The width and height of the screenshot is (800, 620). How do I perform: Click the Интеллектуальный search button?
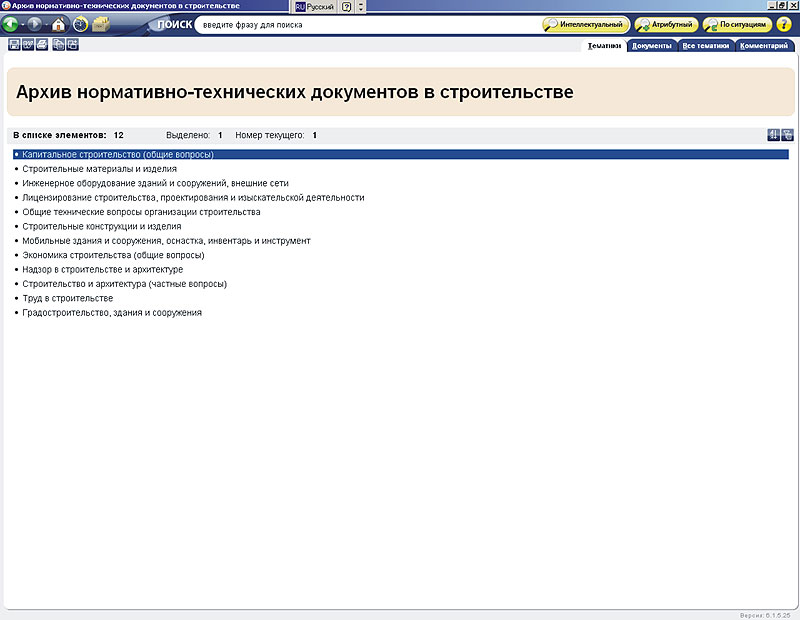coord(586,25)
